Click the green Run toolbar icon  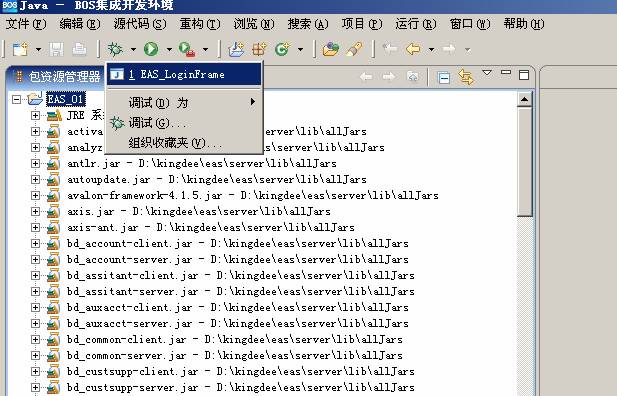[151, 49]
